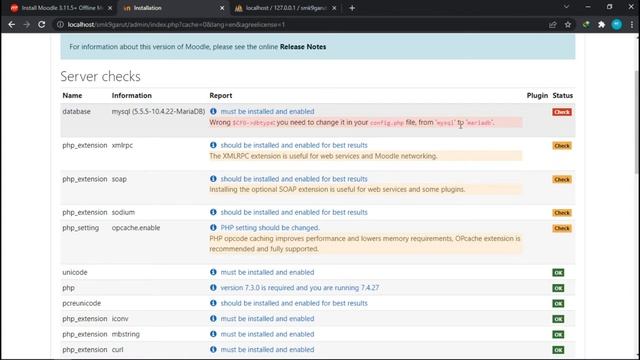Click info icon in the unicode row
The image size is (640, 360).
(213, 272)
